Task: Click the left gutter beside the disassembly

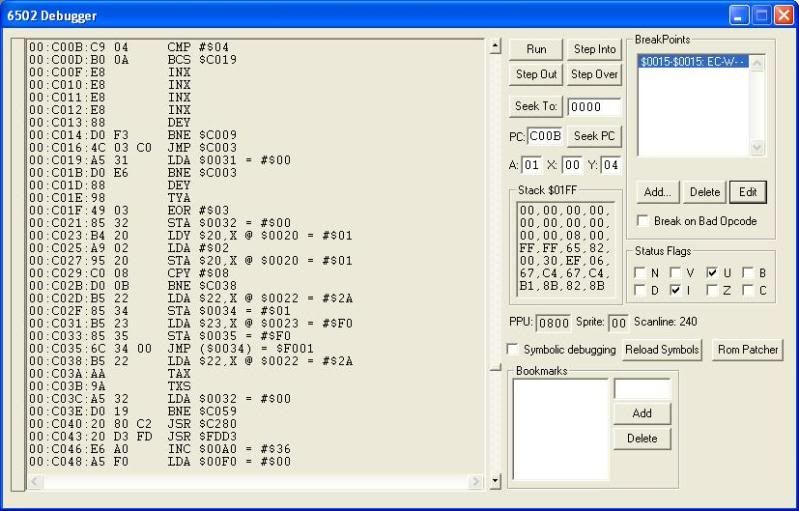Action: [18, 264]
